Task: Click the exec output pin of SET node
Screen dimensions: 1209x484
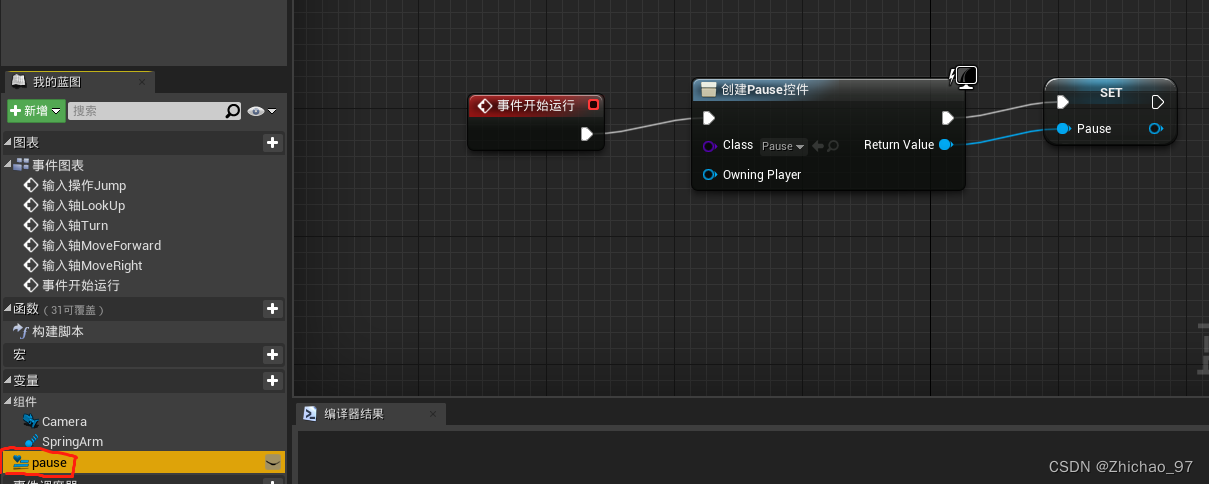Action: (1157, 102)
